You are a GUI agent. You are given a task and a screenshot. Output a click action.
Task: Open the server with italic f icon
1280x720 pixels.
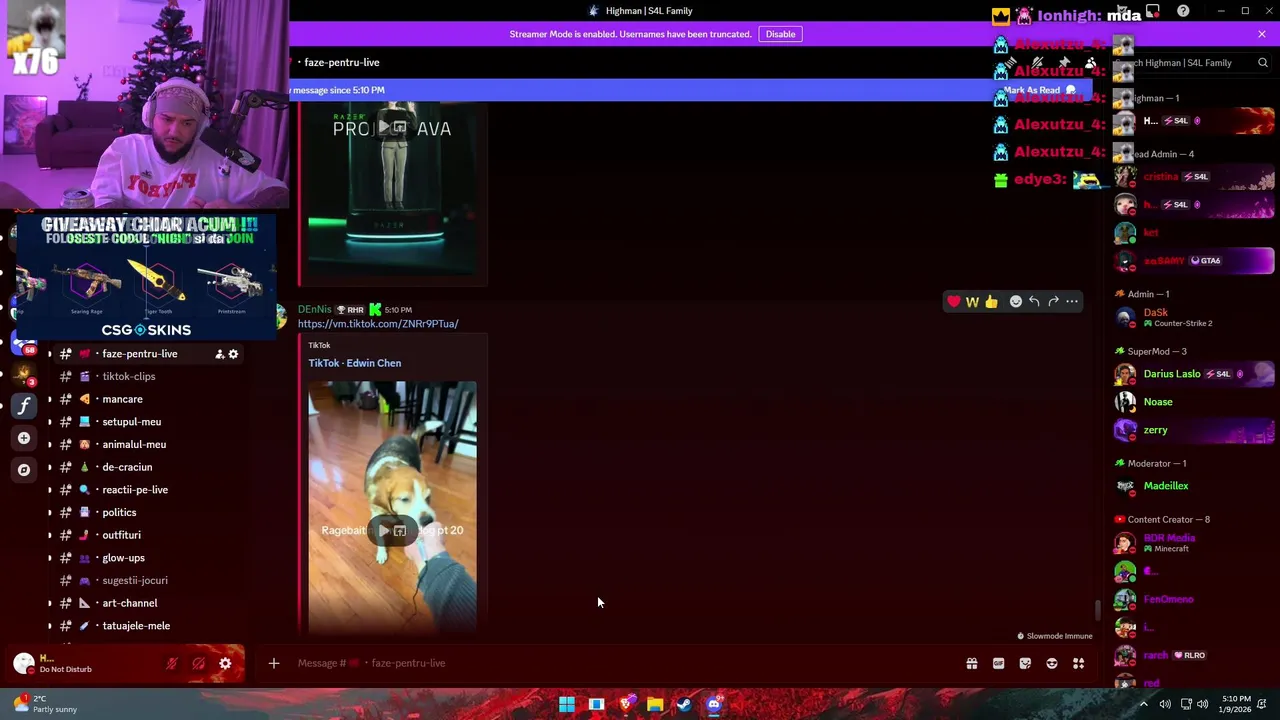coord(24,406)
